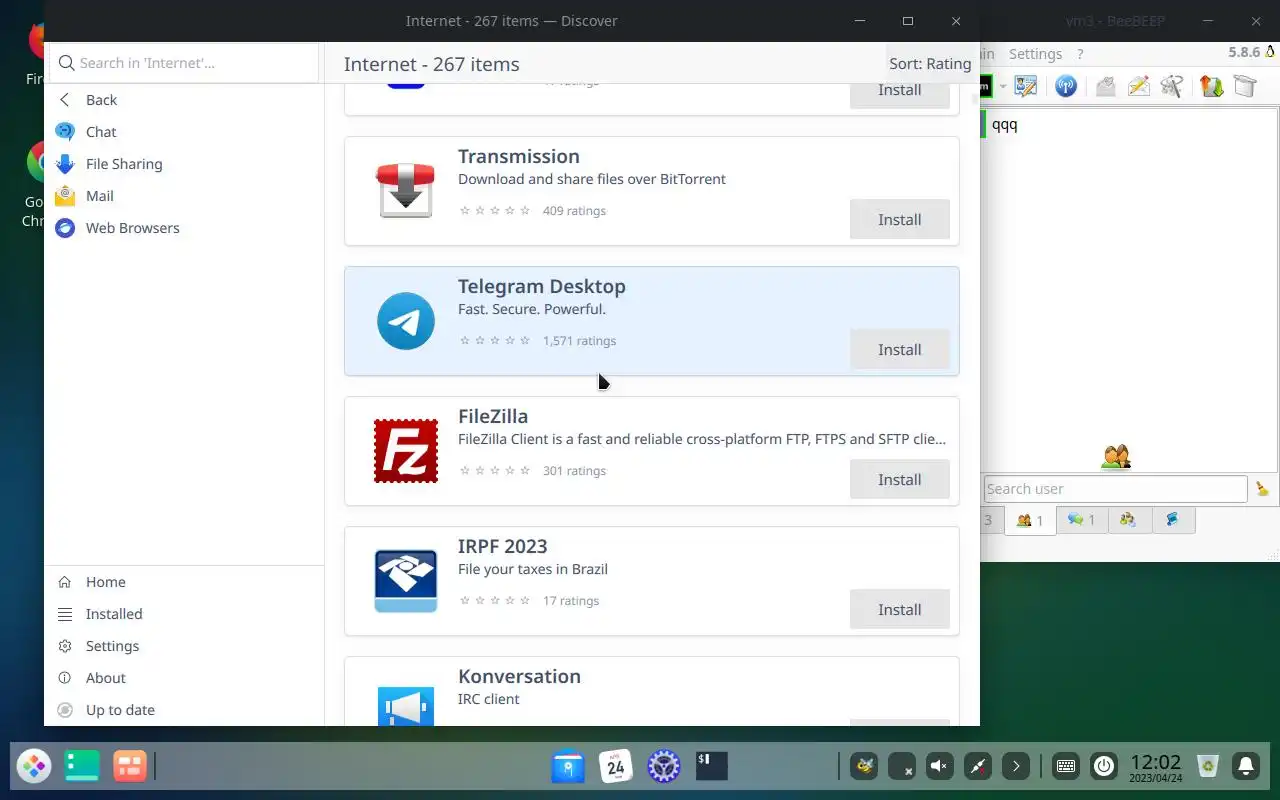Install Transmission
This screenshot has height=800, width=1280.
(x=899, y=219)
